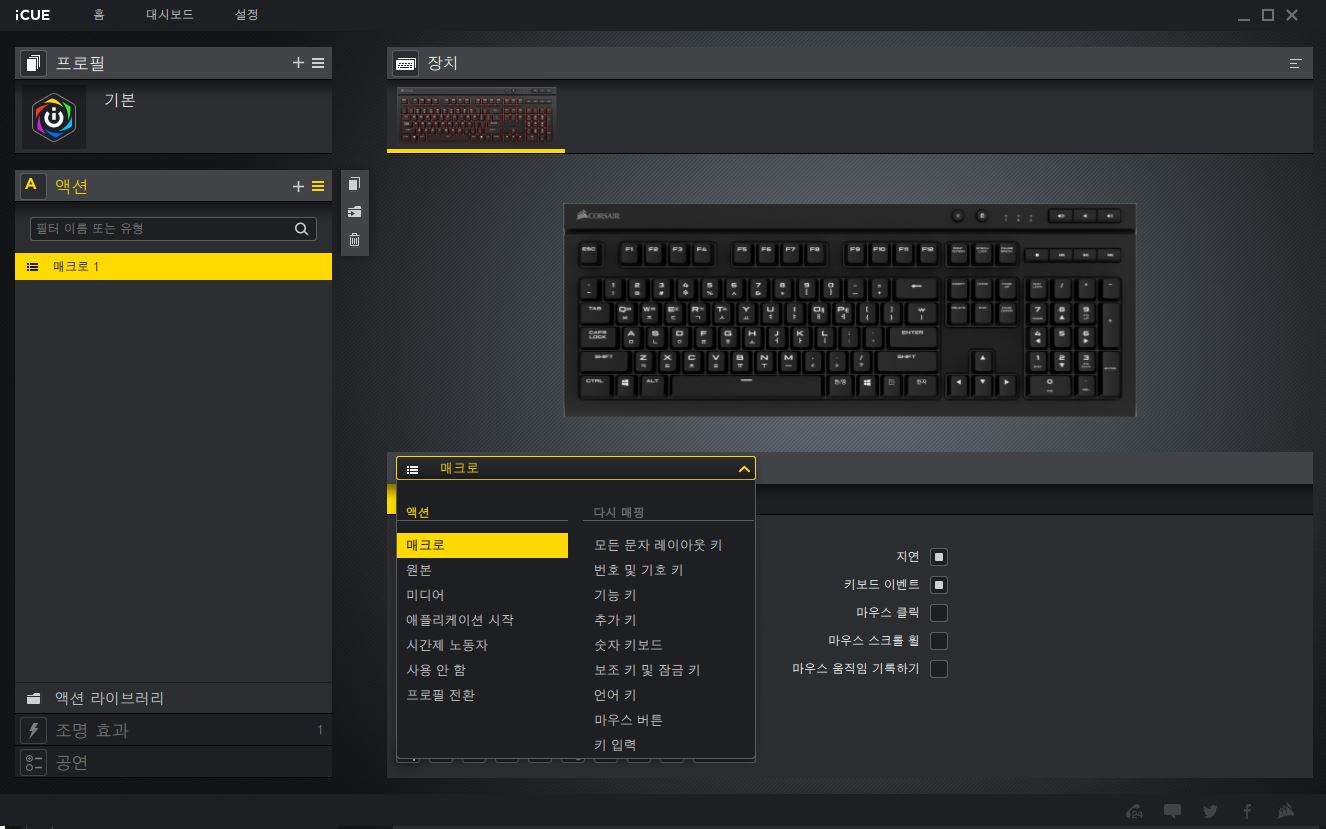Move action to library folder icon
Image resolution: width=1326 pixels, height=829 pixels.
354,212
